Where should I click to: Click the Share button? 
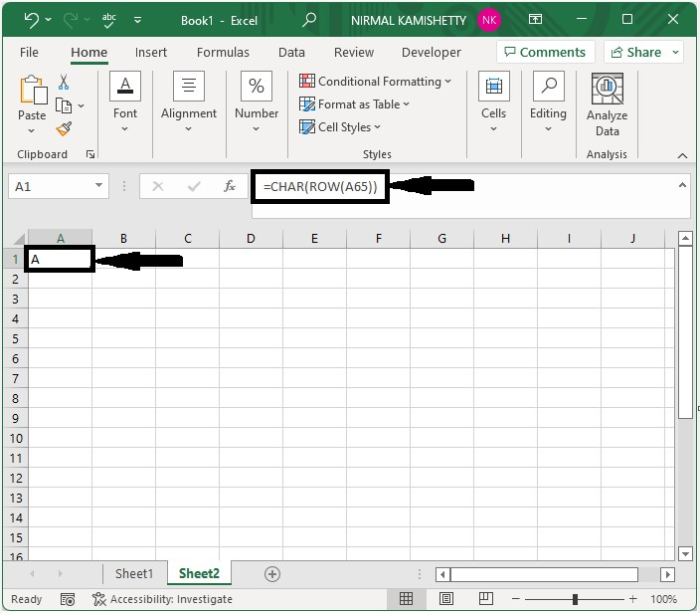pyautogui.click(x=636, y=52)
